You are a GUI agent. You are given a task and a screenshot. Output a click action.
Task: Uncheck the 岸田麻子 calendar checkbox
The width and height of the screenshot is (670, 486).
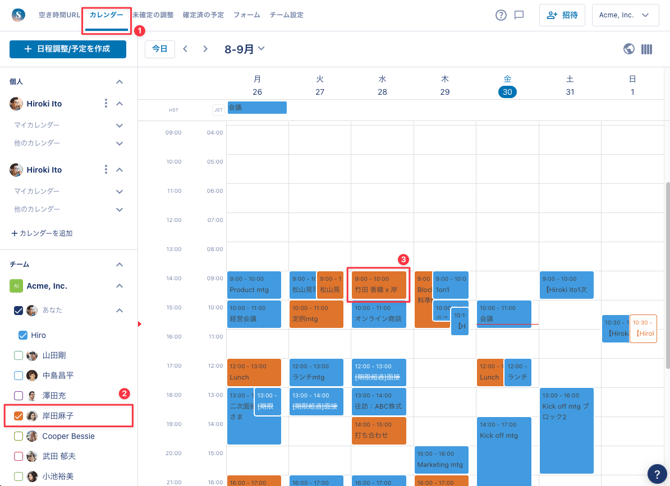pos(19,416)
